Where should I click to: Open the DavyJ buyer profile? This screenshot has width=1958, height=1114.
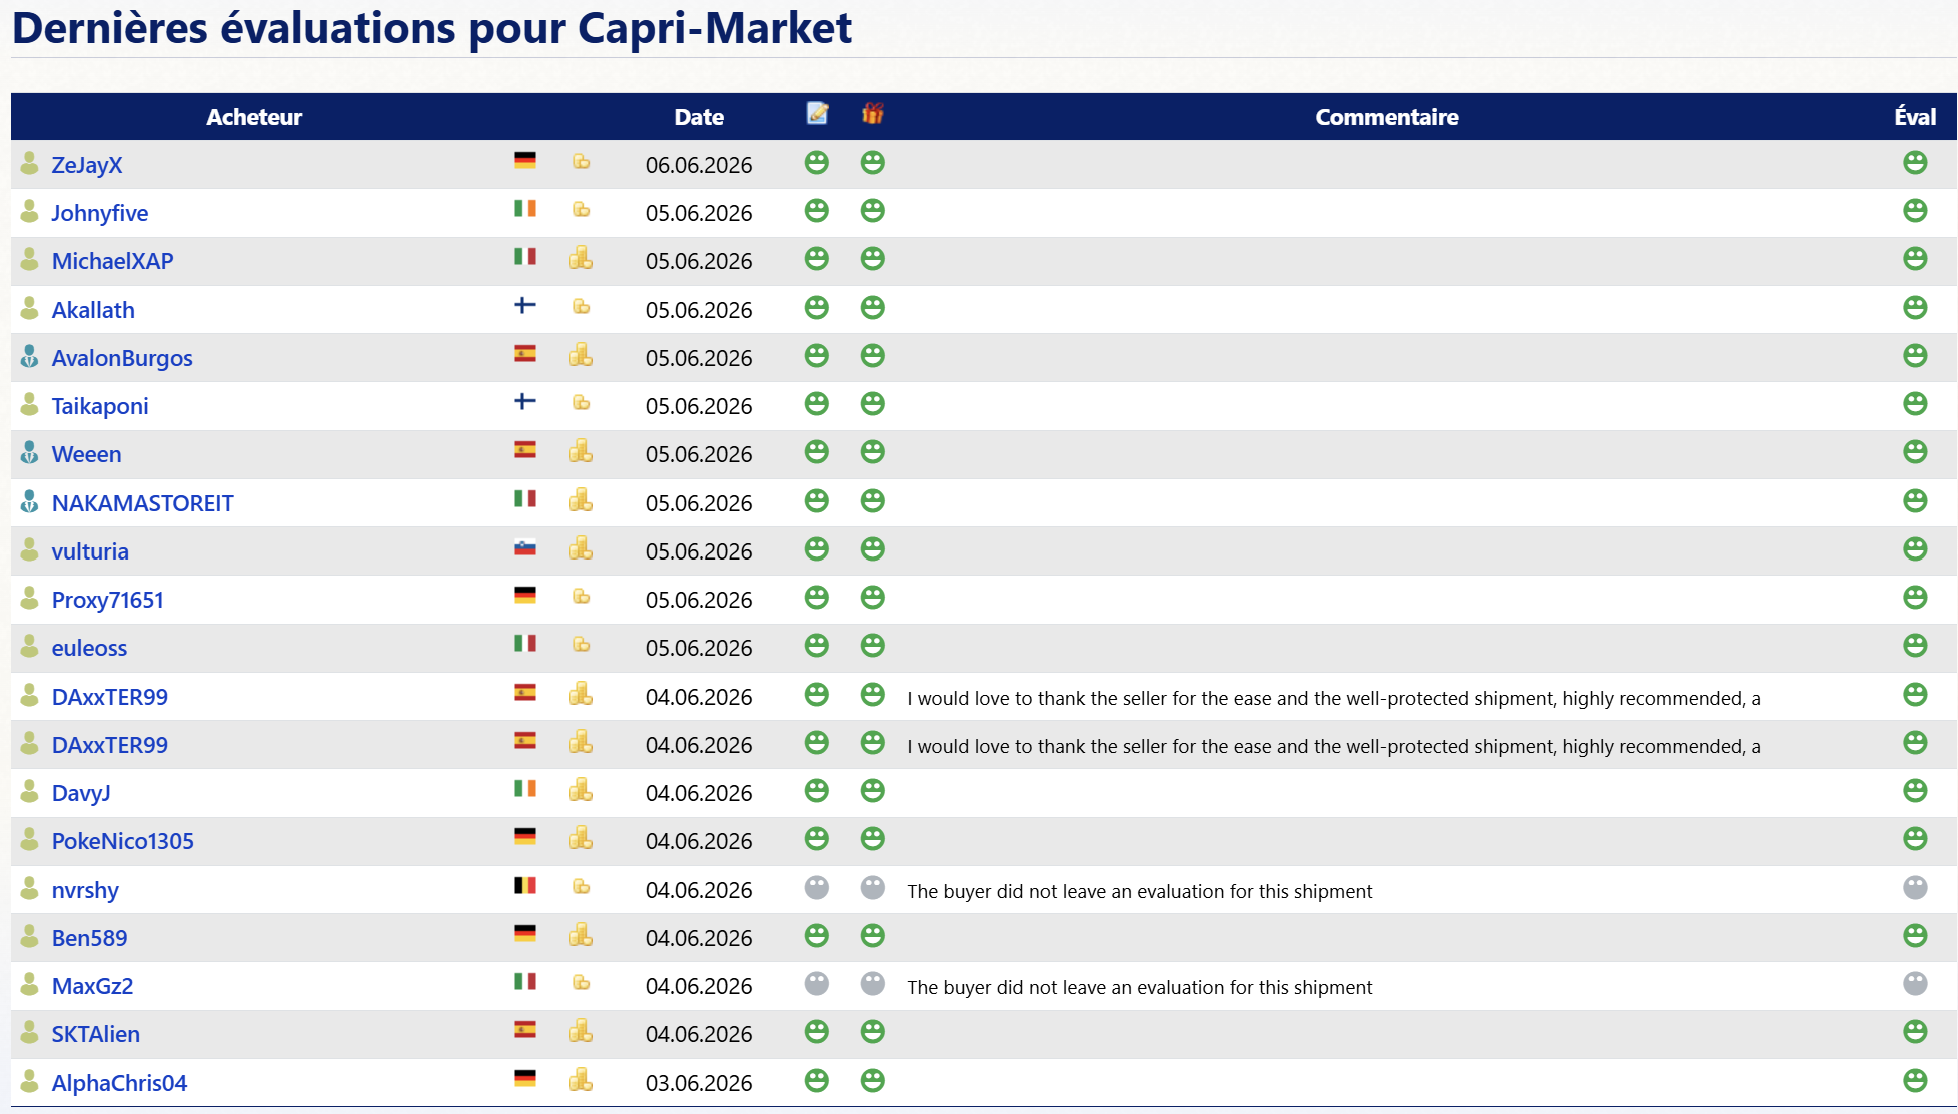pos(81,793)
